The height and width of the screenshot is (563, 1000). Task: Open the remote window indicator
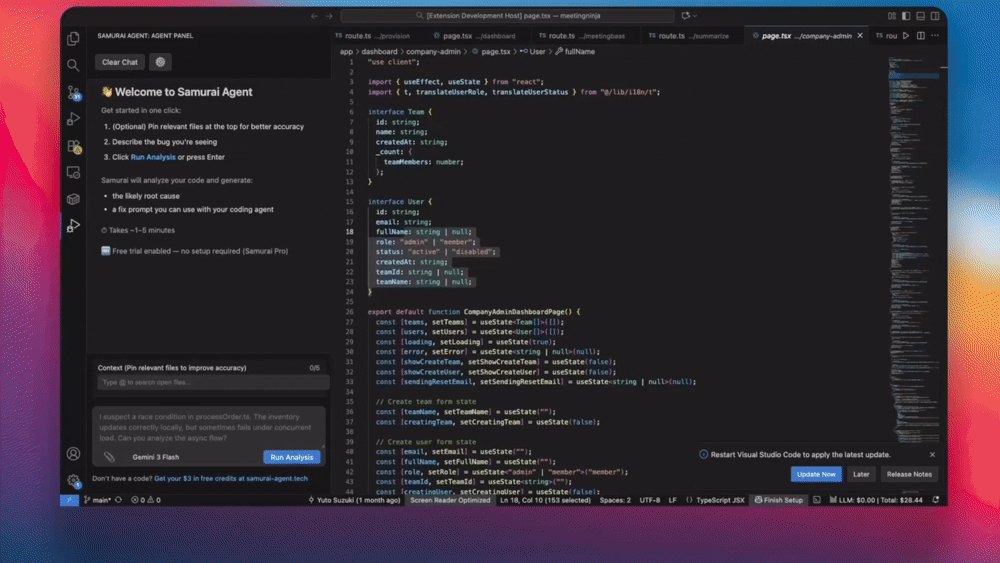(70, 500)
